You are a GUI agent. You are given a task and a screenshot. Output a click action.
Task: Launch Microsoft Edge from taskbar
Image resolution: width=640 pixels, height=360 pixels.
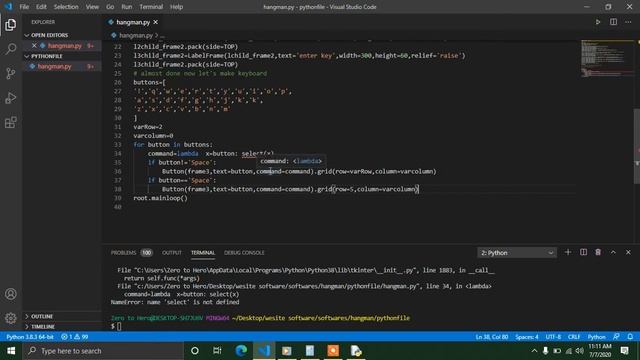point(241,351)
